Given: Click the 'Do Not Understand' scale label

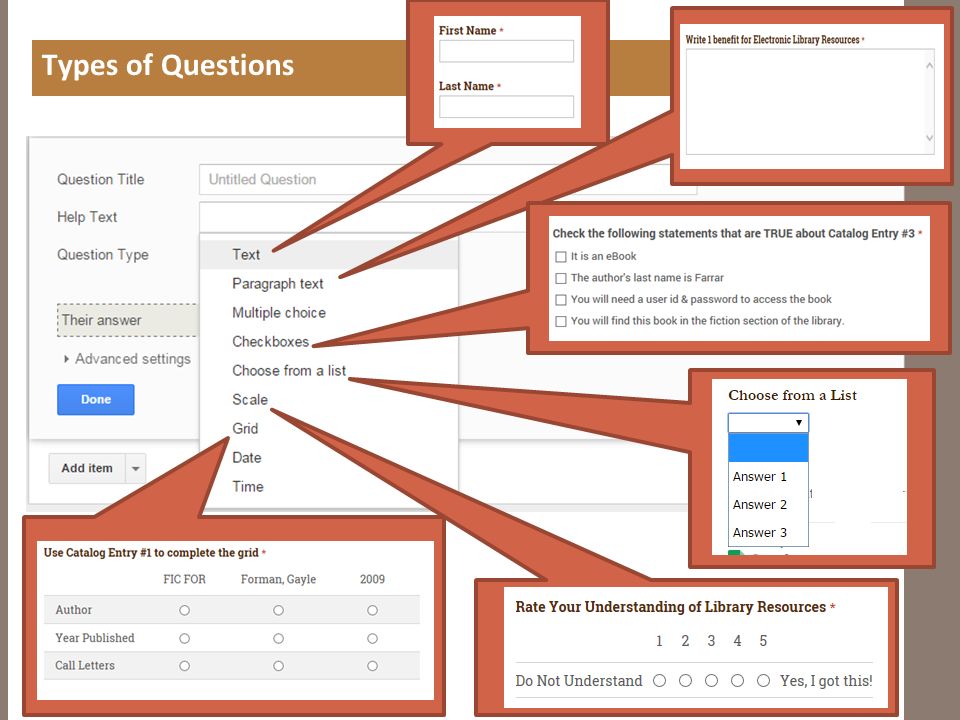Looking at the screenshot, I should click(579, 681).
